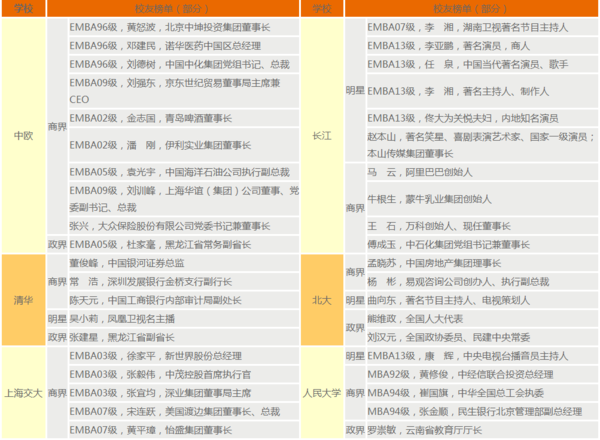This screenshot has width=600, height=440.
Task: Click the row for 张毅伟, 中茂控股首席执行官
Action: pos(184,375)
